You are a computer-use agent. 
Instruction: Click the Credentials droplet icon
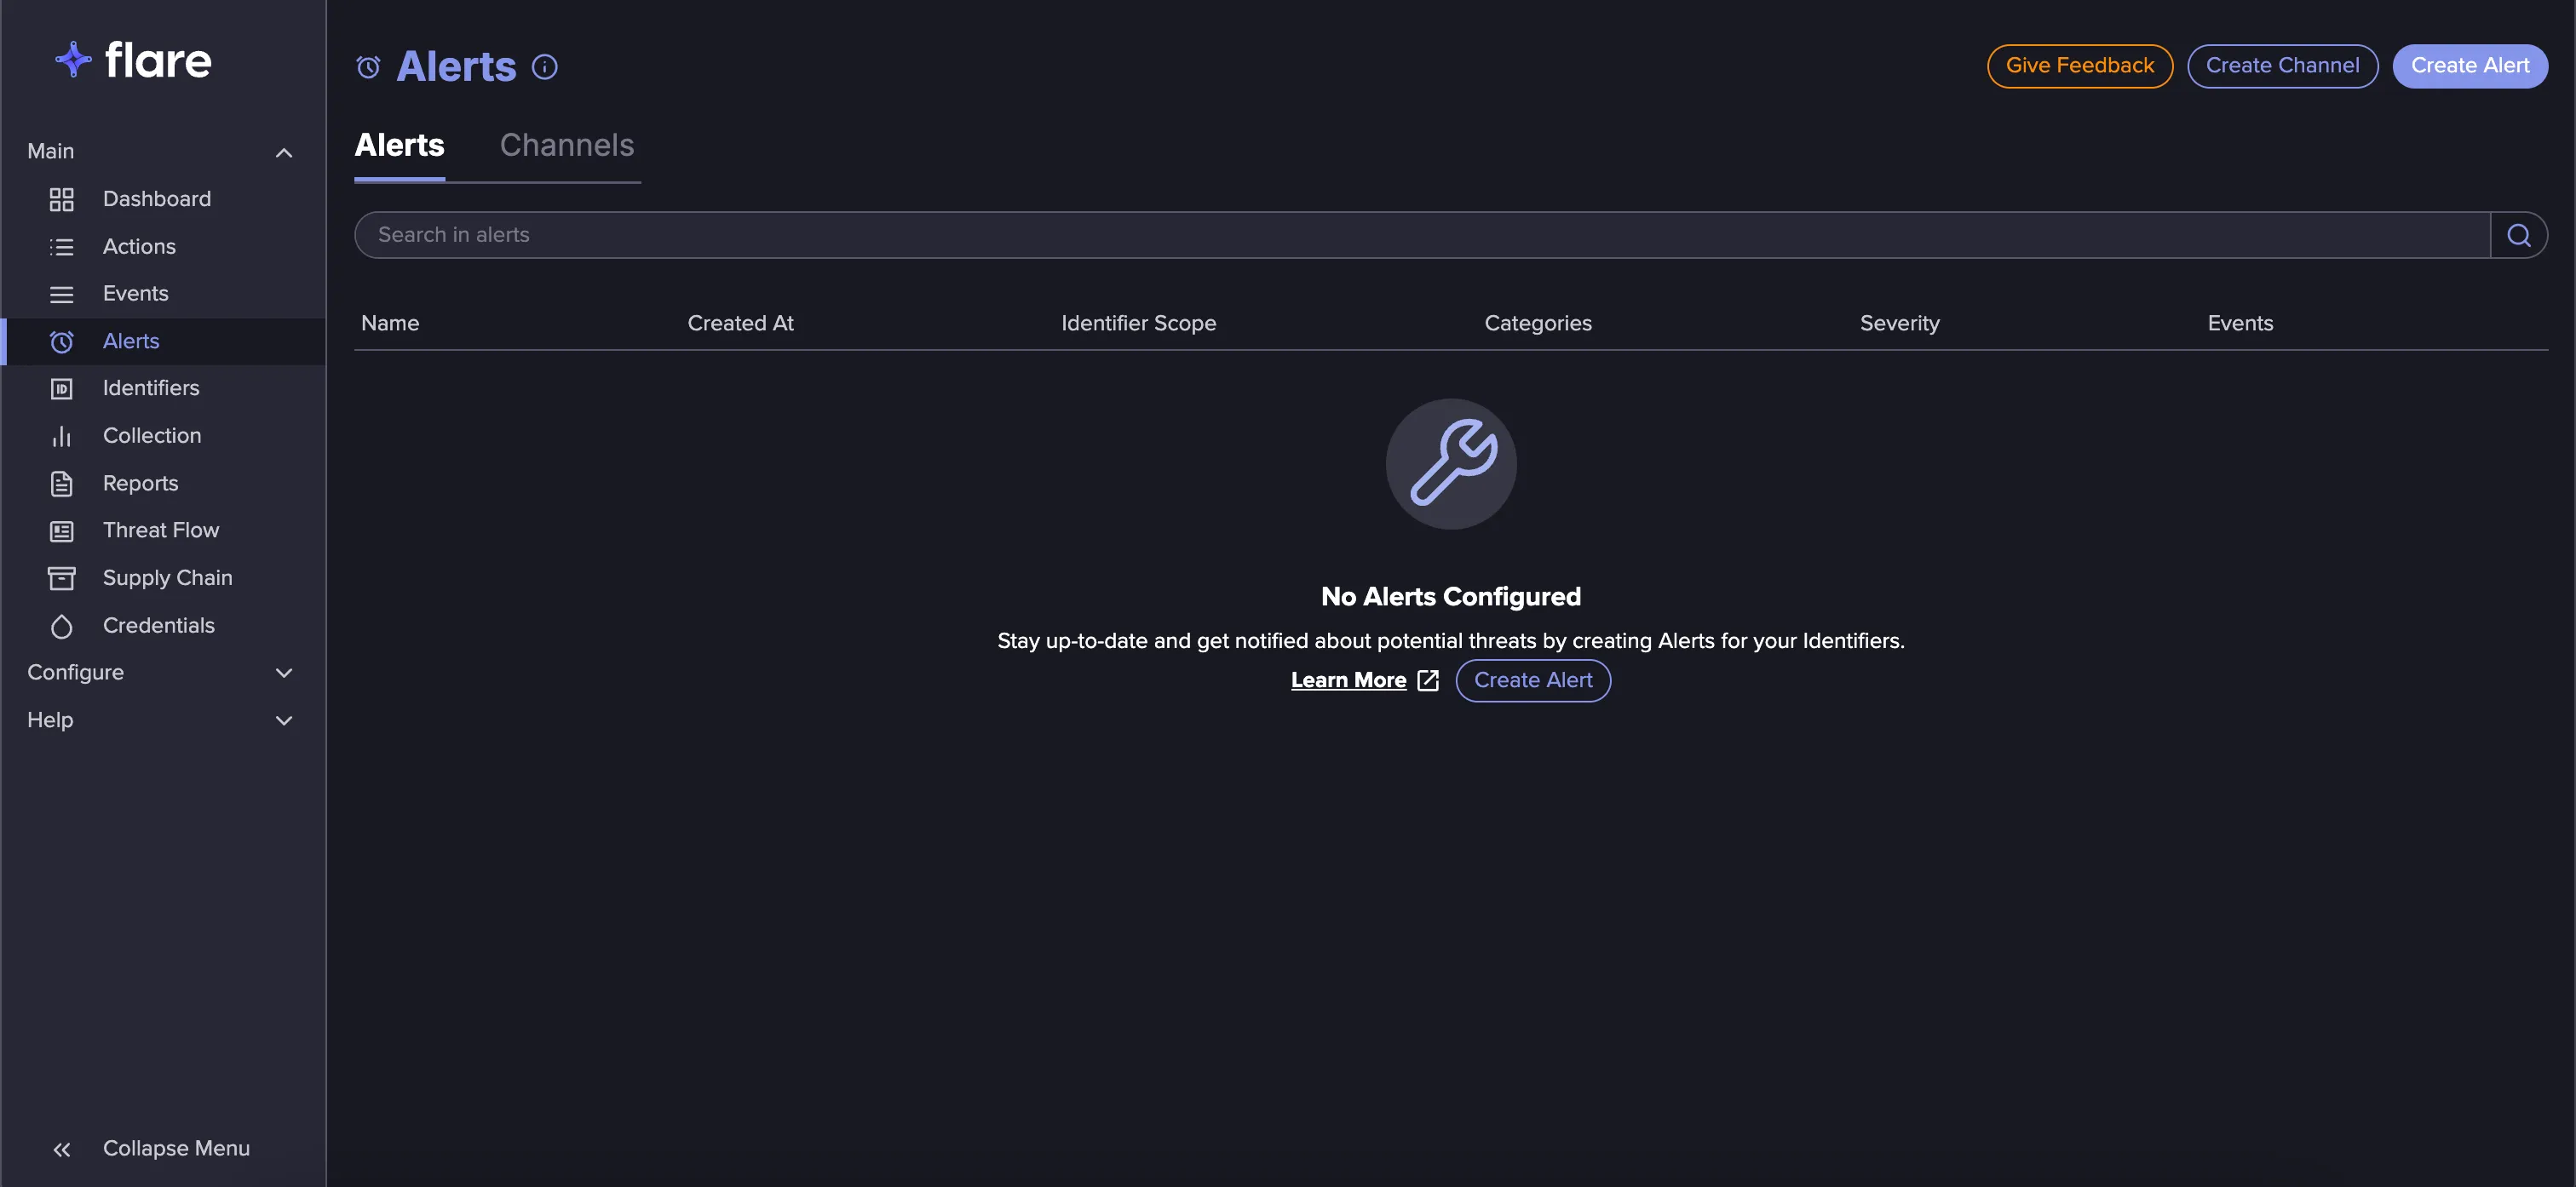62,626
